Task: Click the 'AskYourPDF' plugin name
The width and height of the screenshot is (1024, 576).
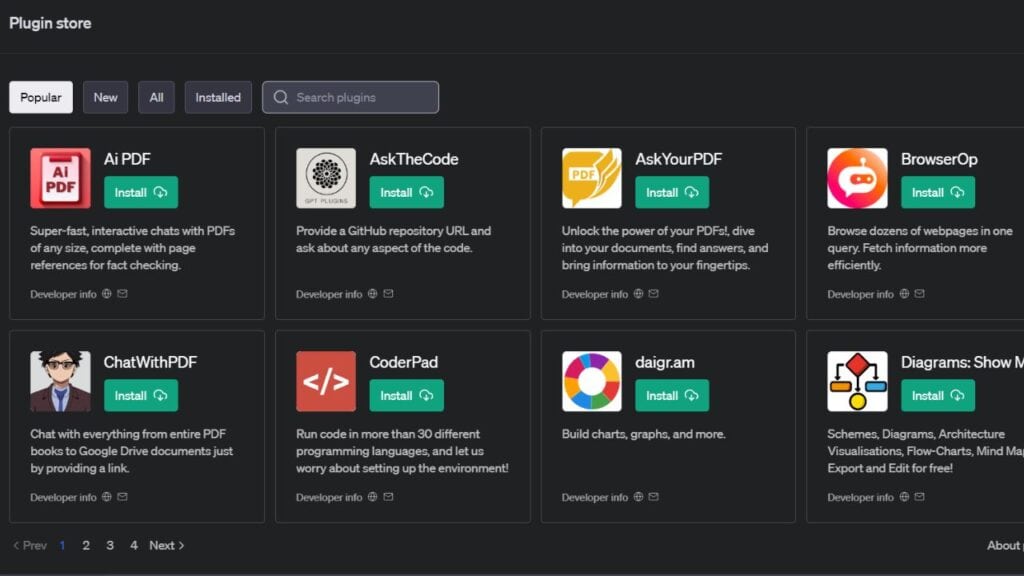Action: click(679, 159)
